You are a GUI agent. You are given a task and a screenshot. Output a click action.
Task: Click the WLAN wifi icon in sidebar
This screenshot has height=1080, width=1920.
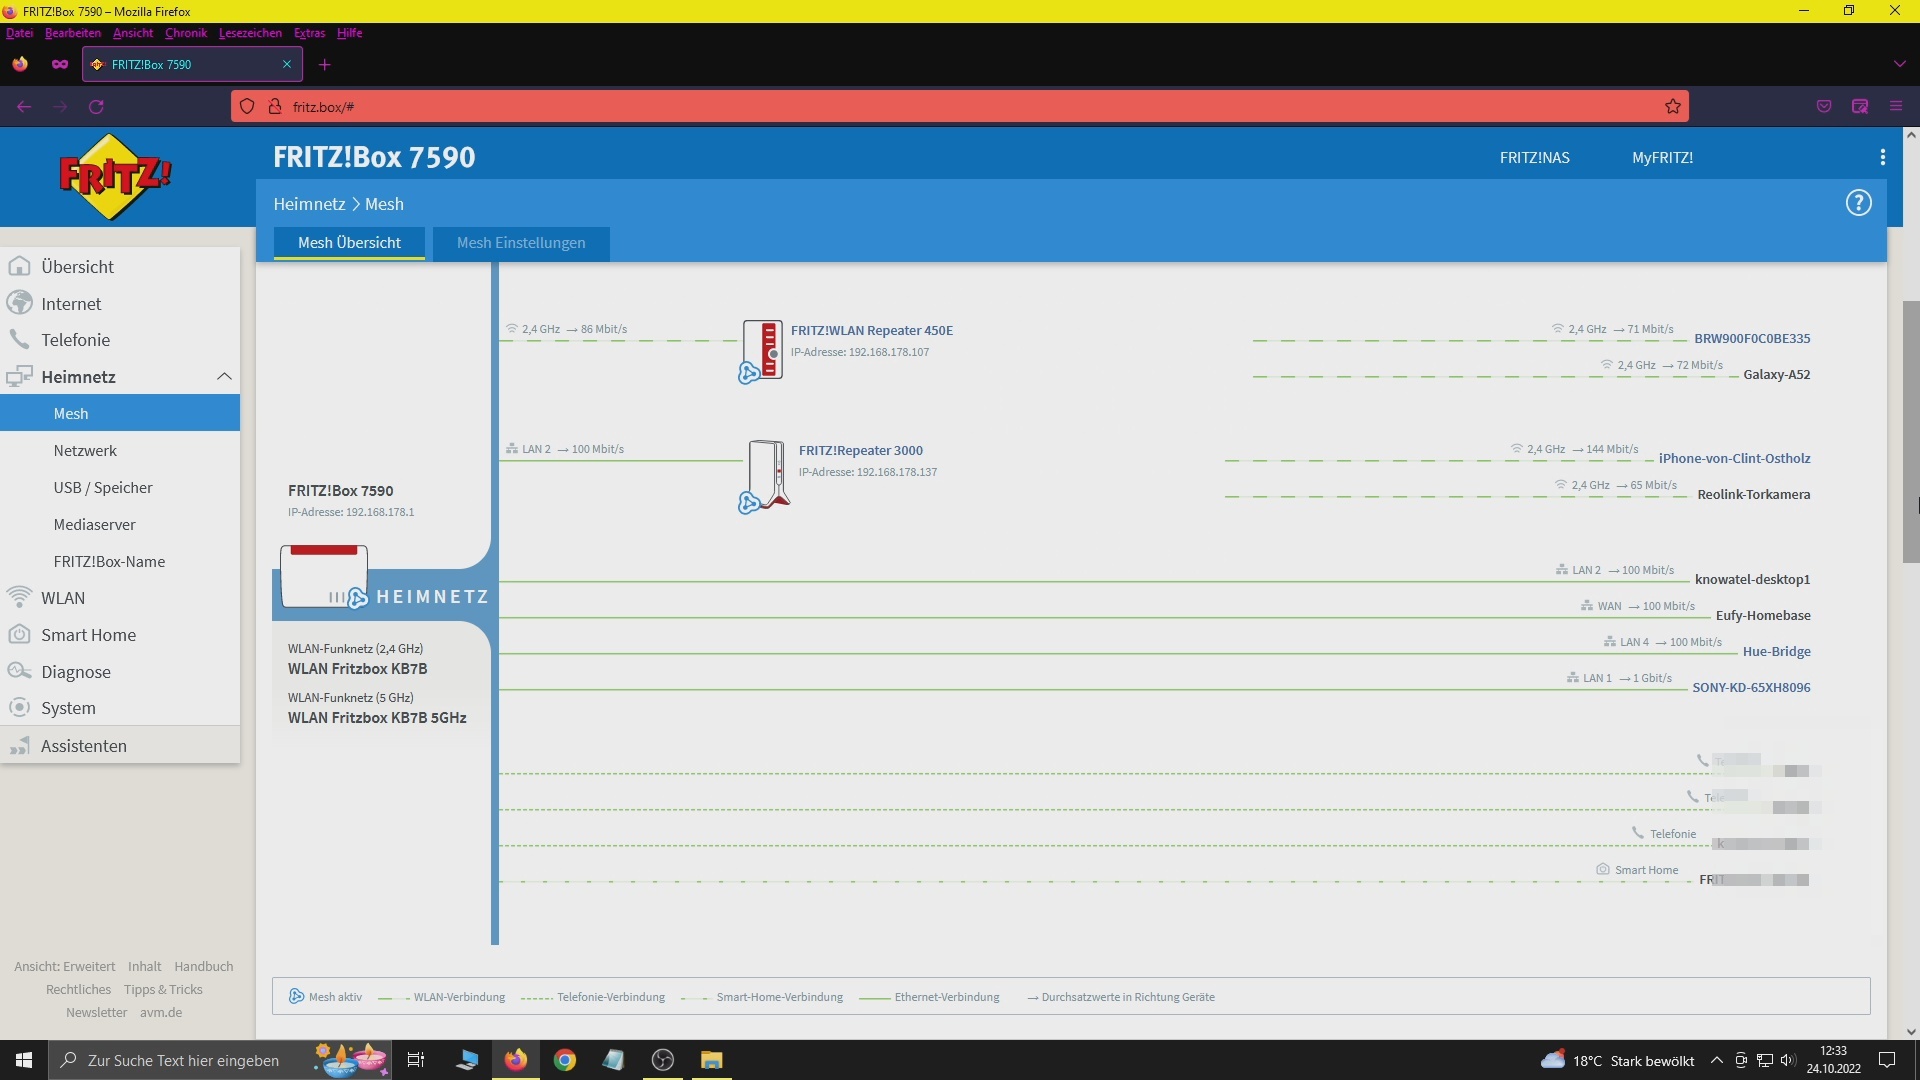pyautogui.click(x=19, y=597)
